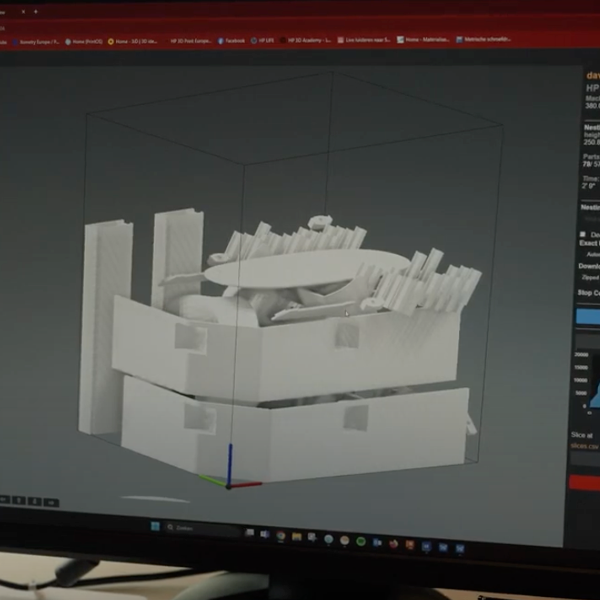600x600 pixels.
Task: Click the first playback control below viewport
Action: (4, 500)
